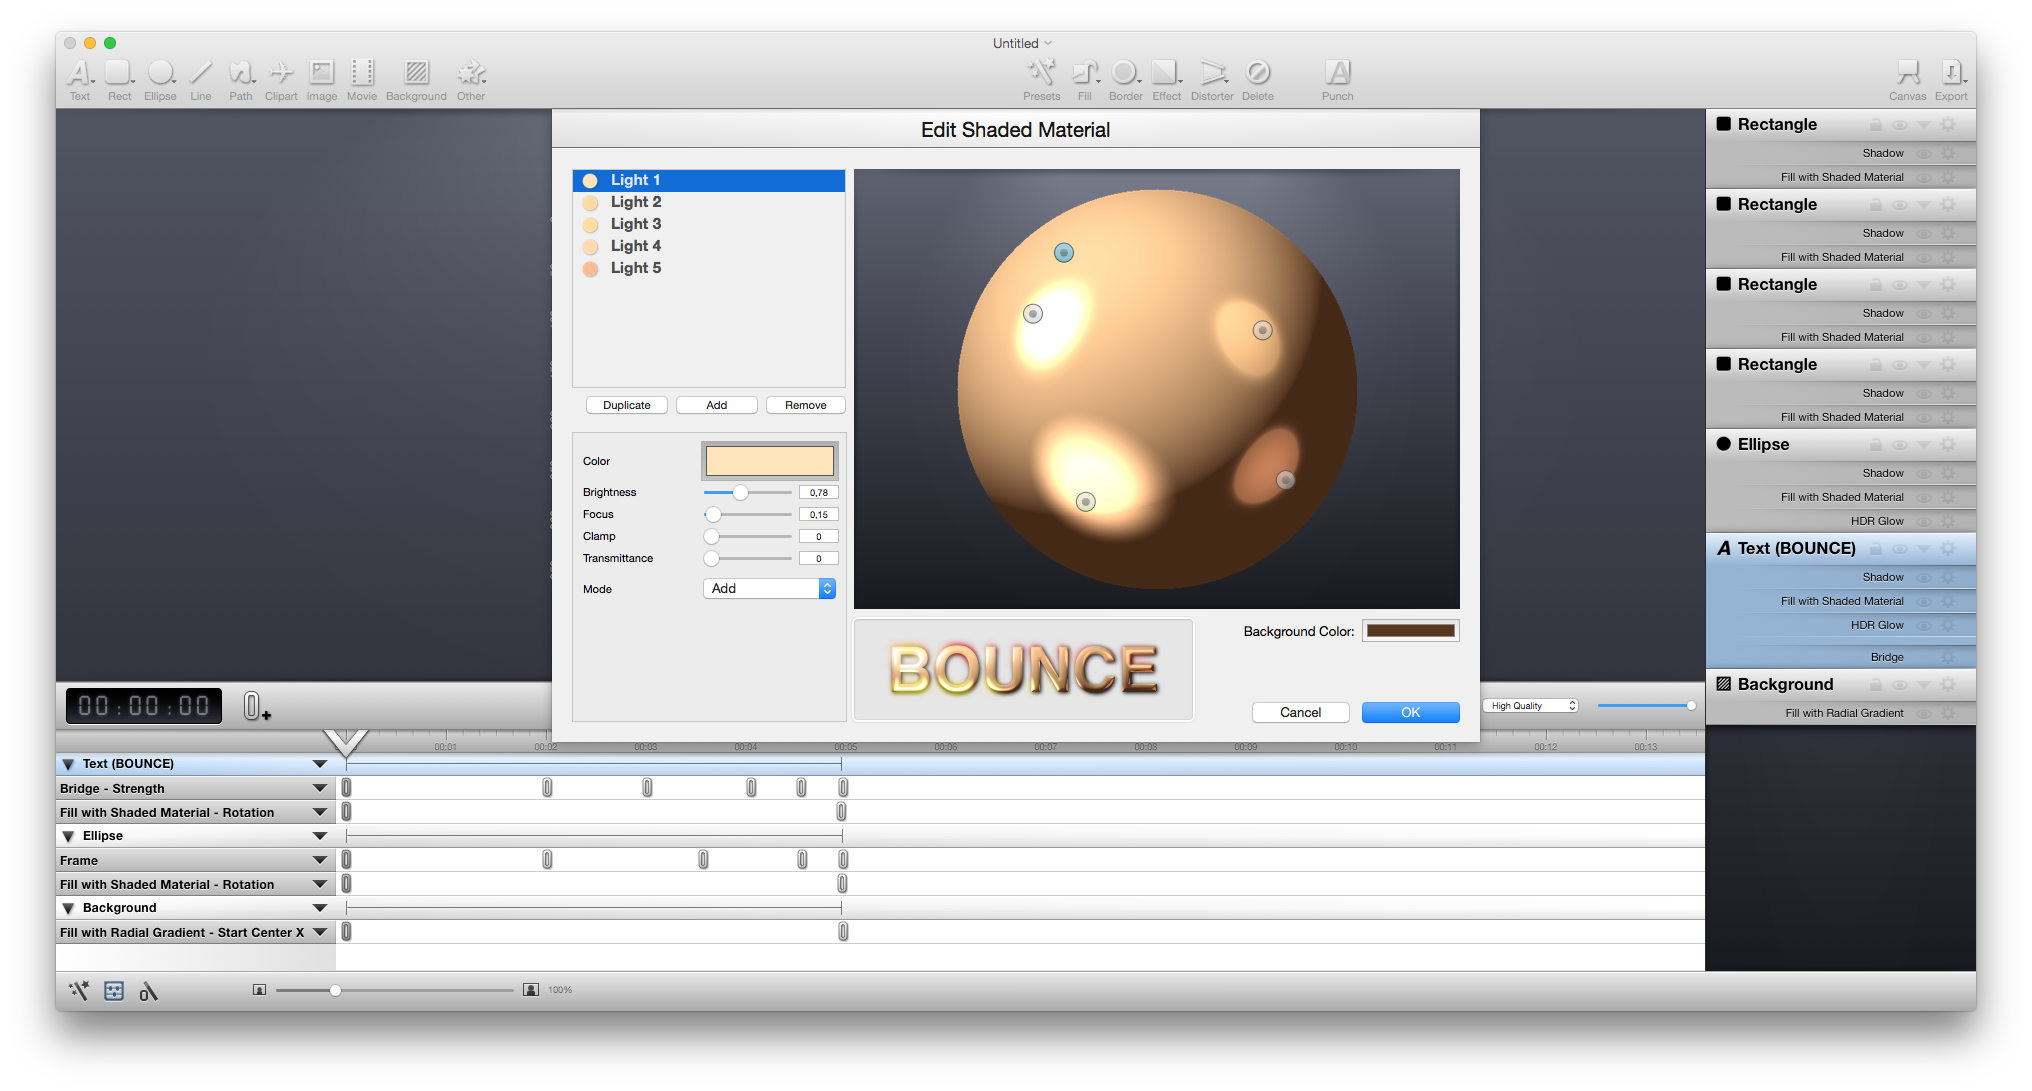Confirm with the OK button
The height and width of the screenshot is (1091, 2032).
(x=1411, y=712)
